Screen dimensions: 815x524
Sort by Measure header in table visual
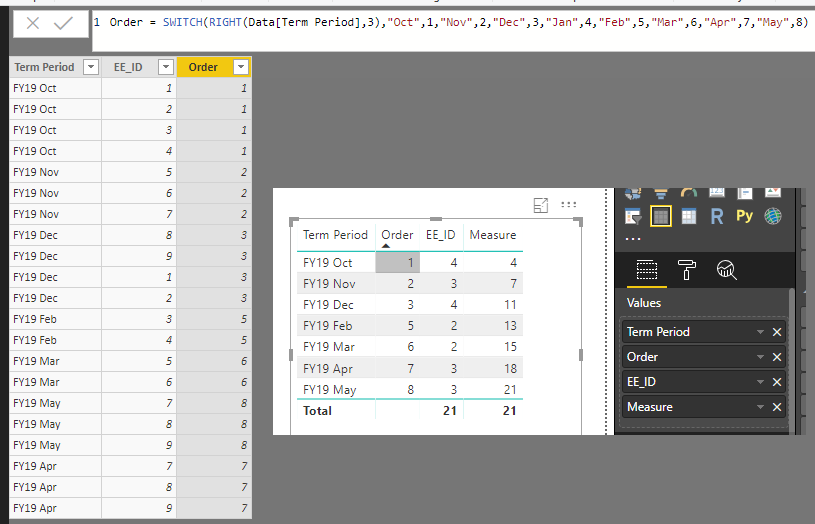pos(493,235)
